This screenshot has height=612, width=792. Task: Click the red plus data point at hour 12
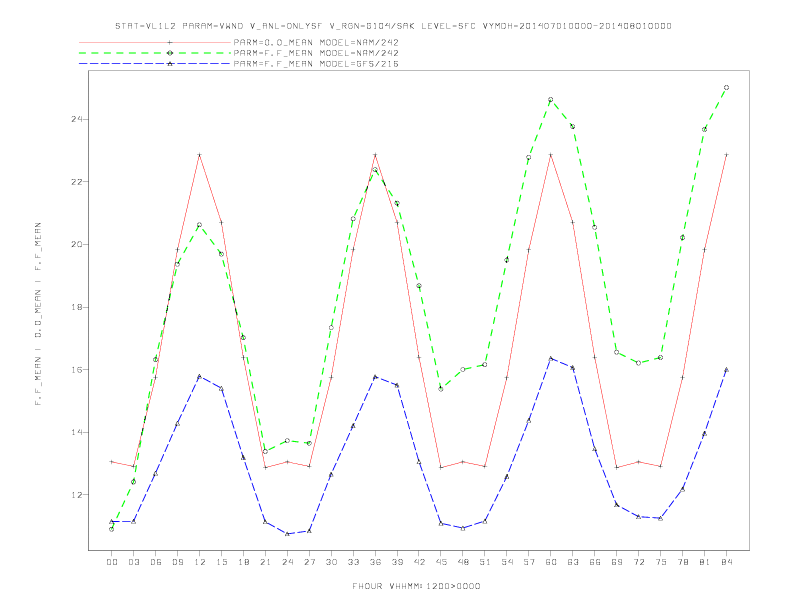point(200,155)
